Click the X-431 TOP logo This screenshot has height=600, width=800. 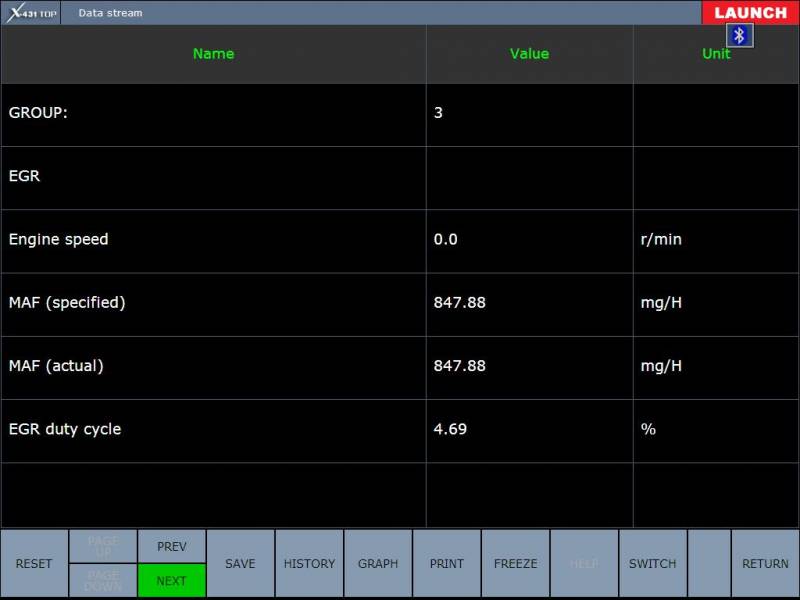click(31, 13)
